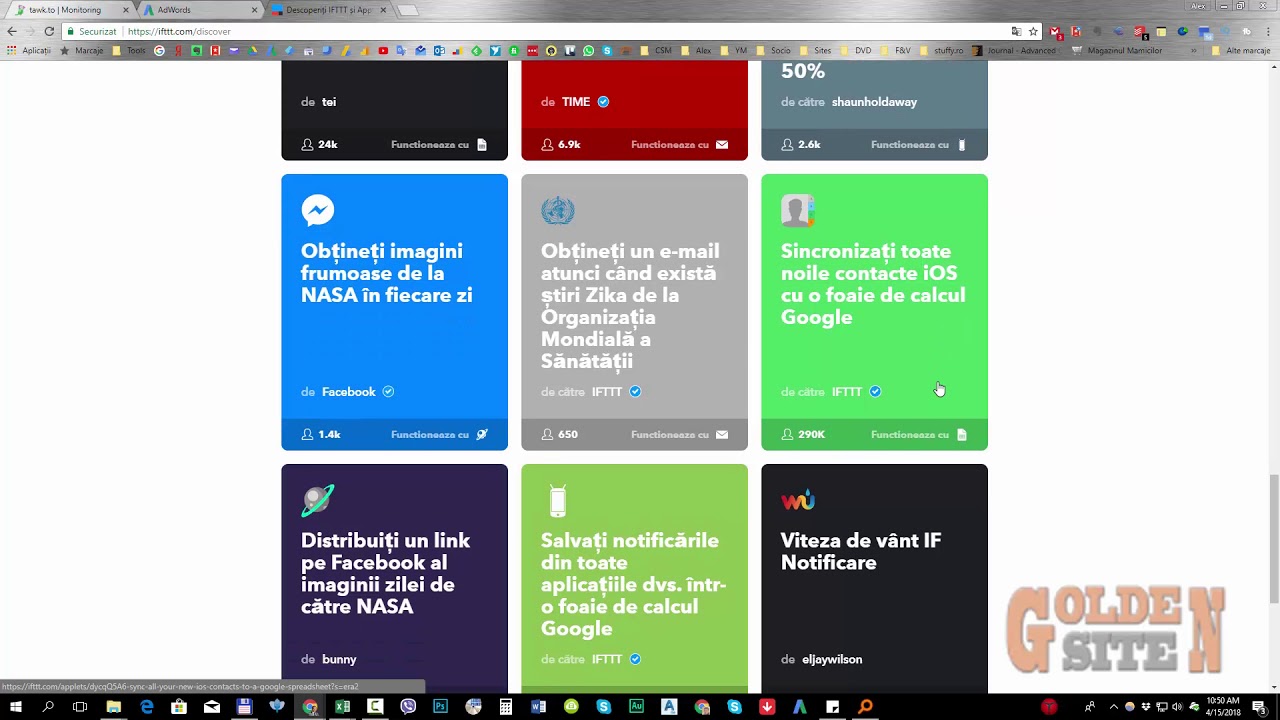The height and width of the screenshot is (720, 1280).
Task: Click the Facebook Messenger icon on the NASA card
Action: [317, 210]
